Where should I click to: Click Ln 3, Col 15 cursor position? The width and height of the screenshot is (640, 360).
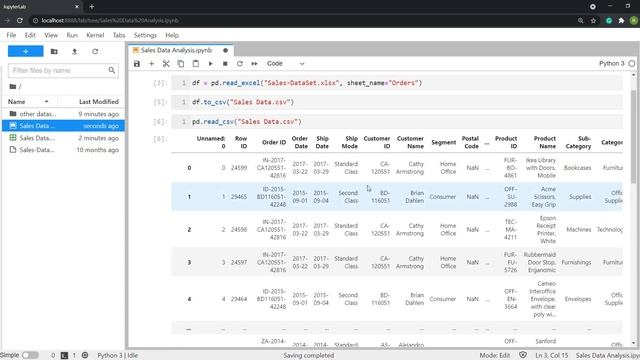(x=551, y=356)
